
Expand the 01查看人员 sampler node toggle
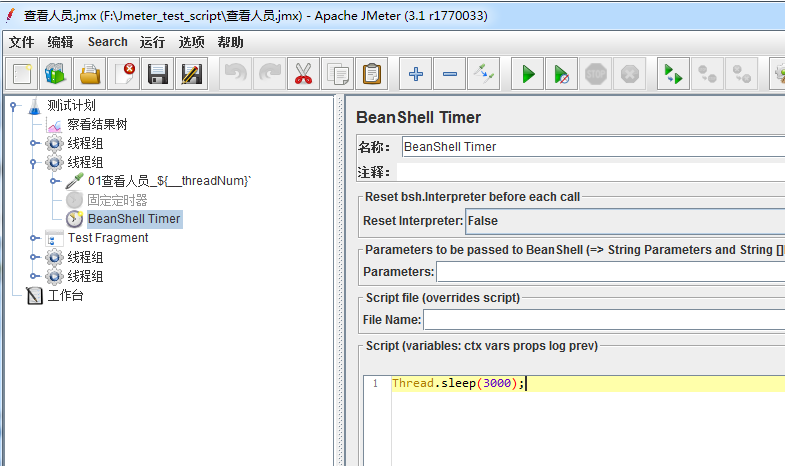53,181
